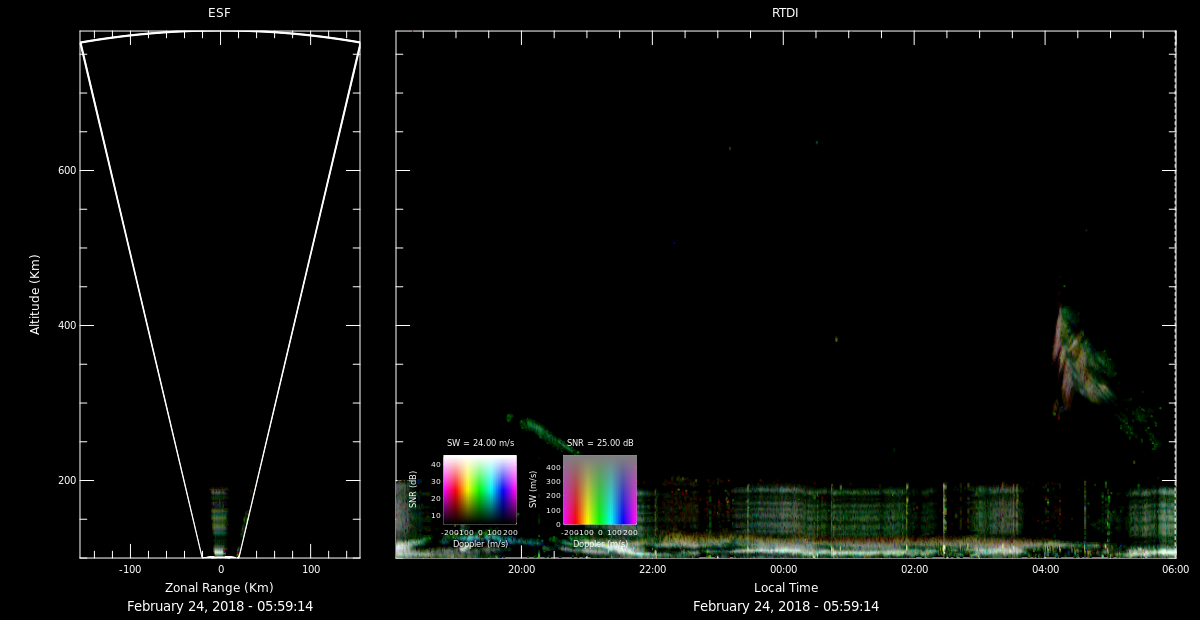Click the Altitude (Km) axis label
The height and width of the screenshot is (620, 1200).
click(x=36, y=294)
